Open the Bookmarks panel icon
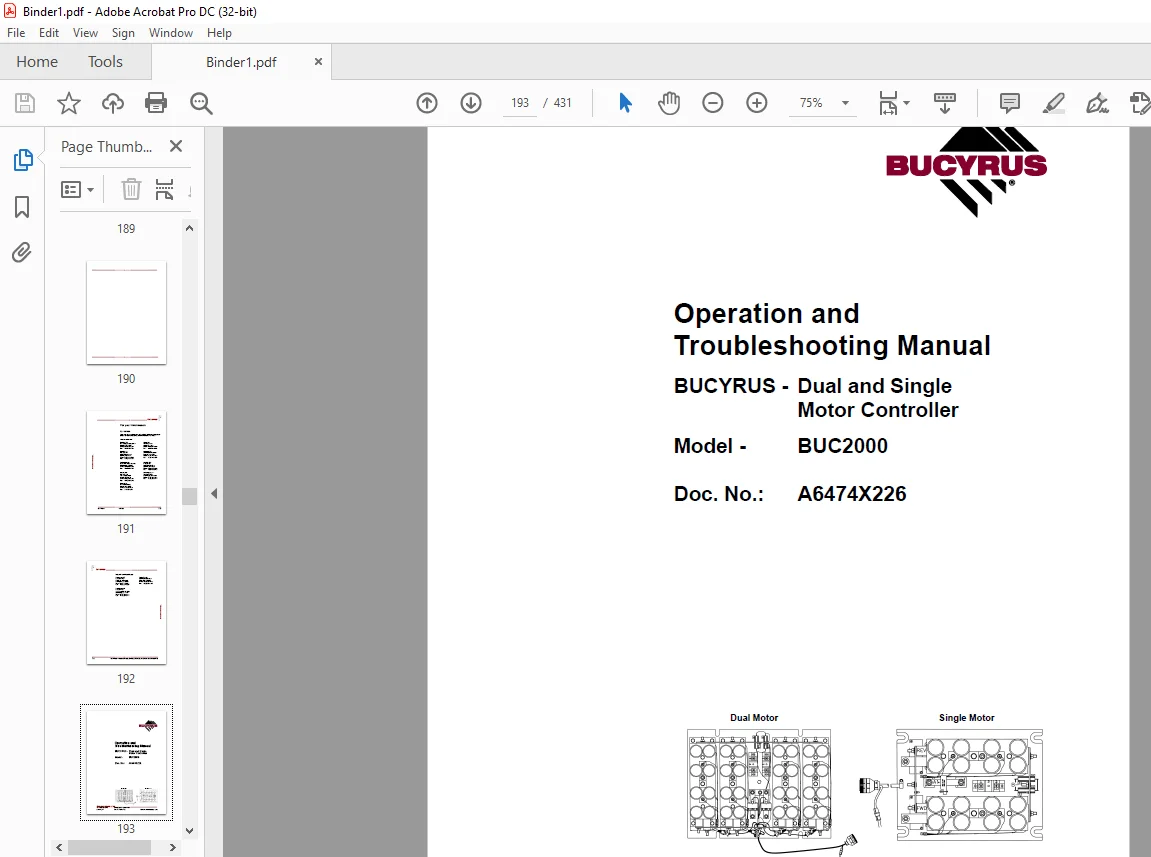 click(22, 207)
